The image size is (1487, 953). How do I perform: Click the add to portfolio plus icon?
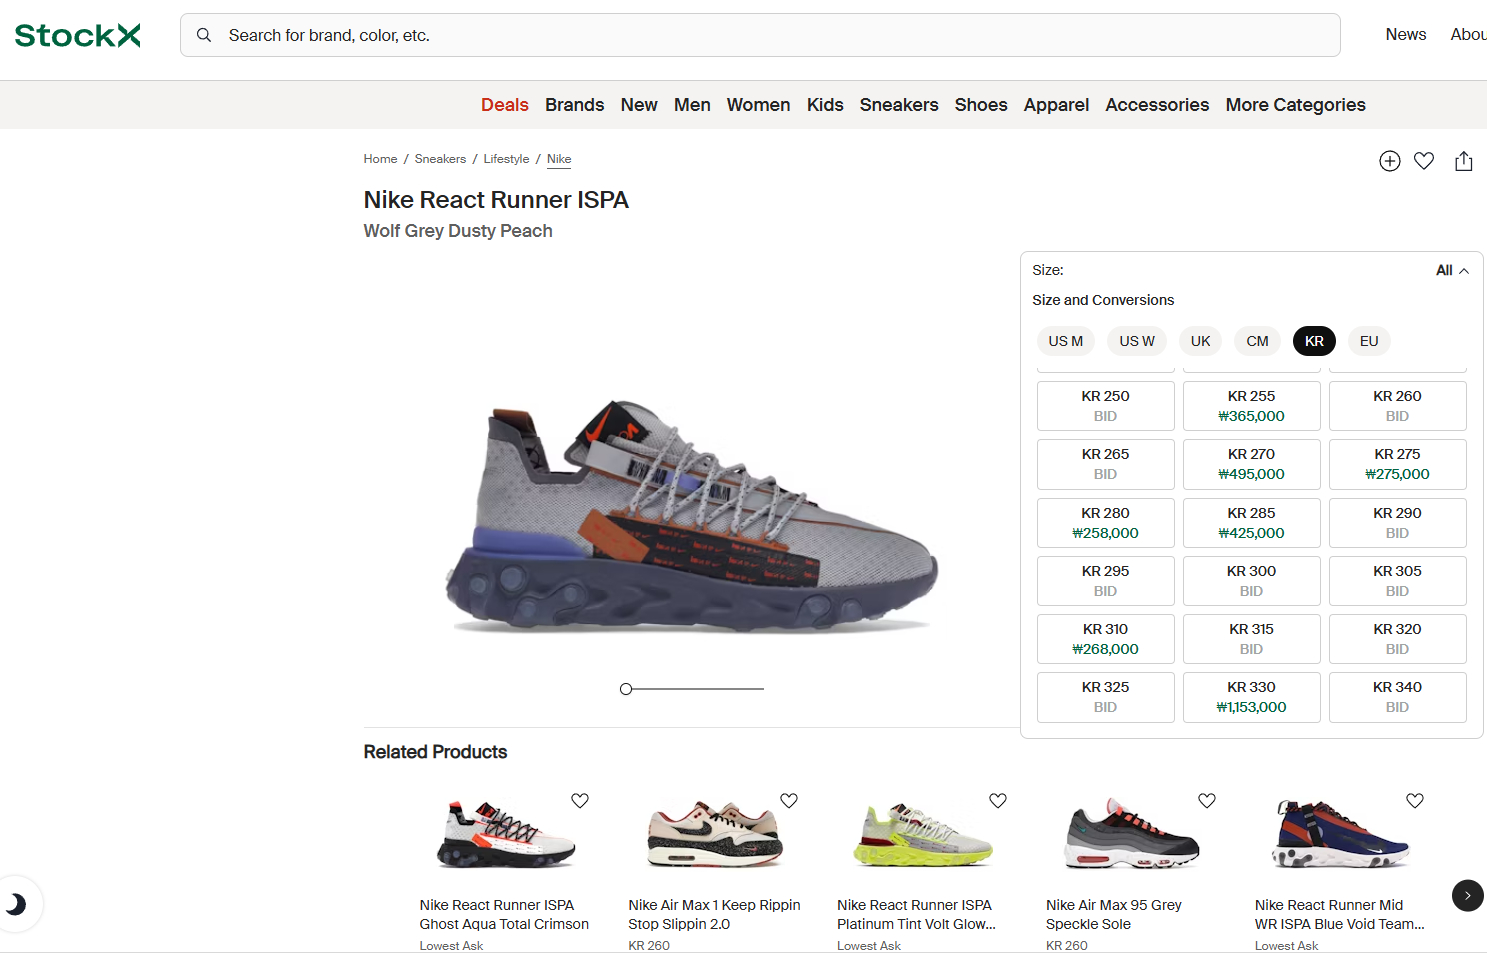click(1389, 161)
